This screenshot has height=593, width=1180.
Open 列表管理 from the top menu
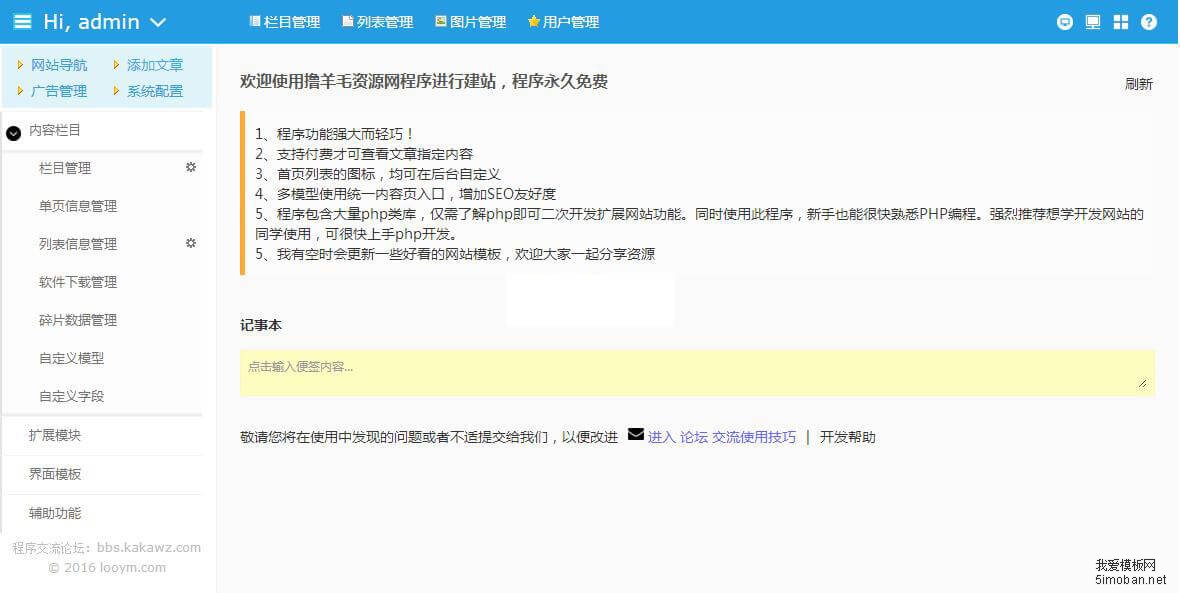click(x=378, y=21)
